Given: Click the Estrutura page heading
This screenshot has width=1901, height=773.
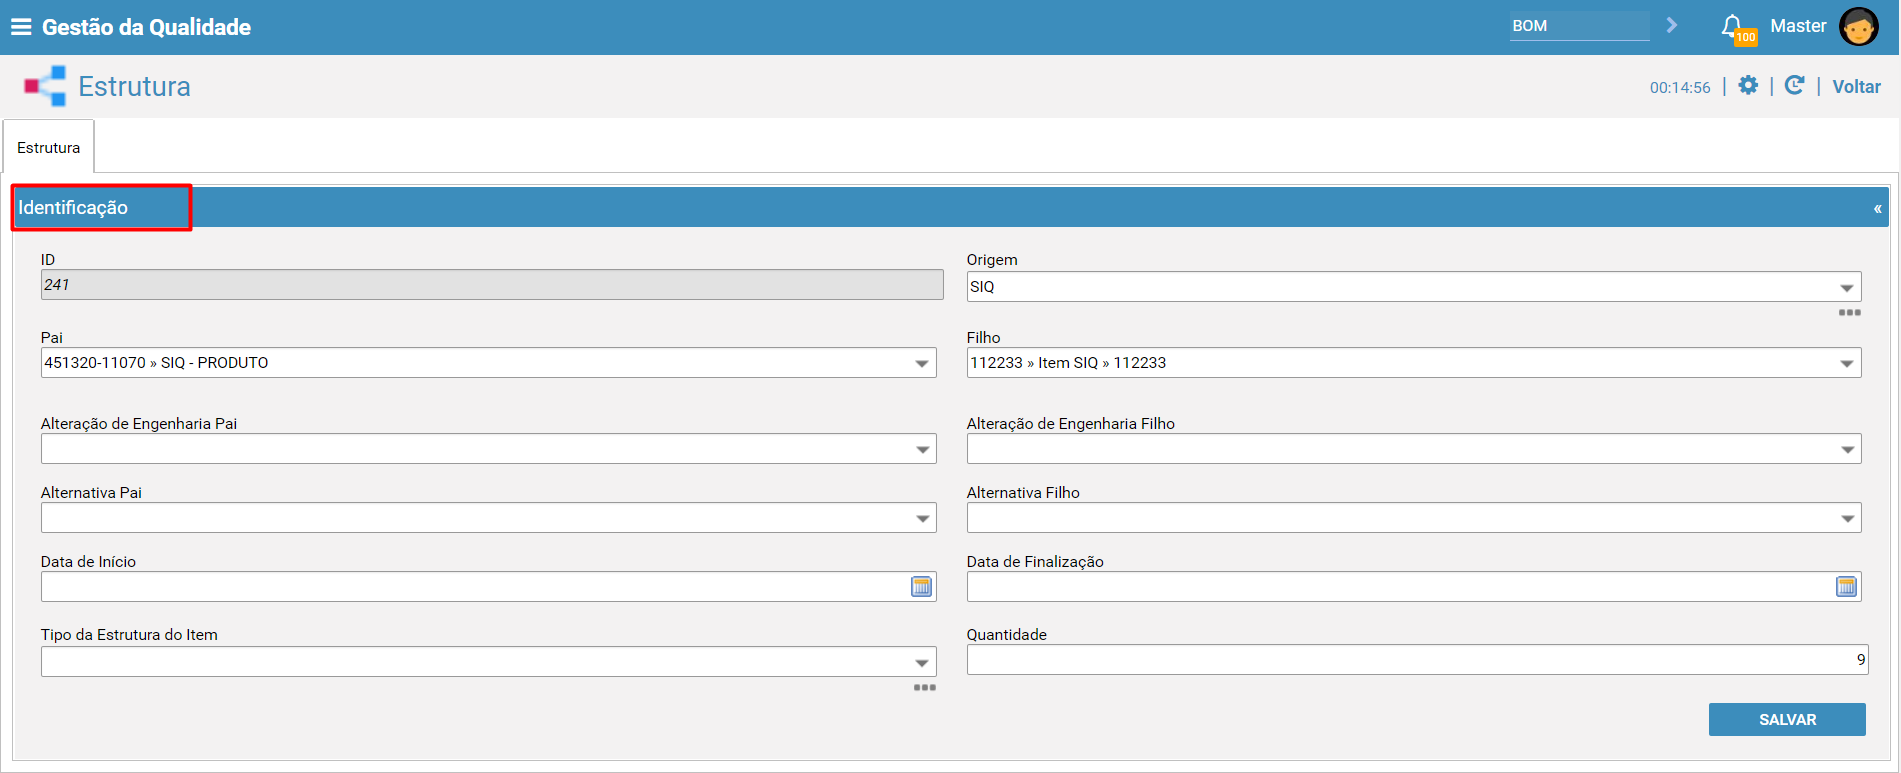Looking at the screenshot, I should (134, 87).
